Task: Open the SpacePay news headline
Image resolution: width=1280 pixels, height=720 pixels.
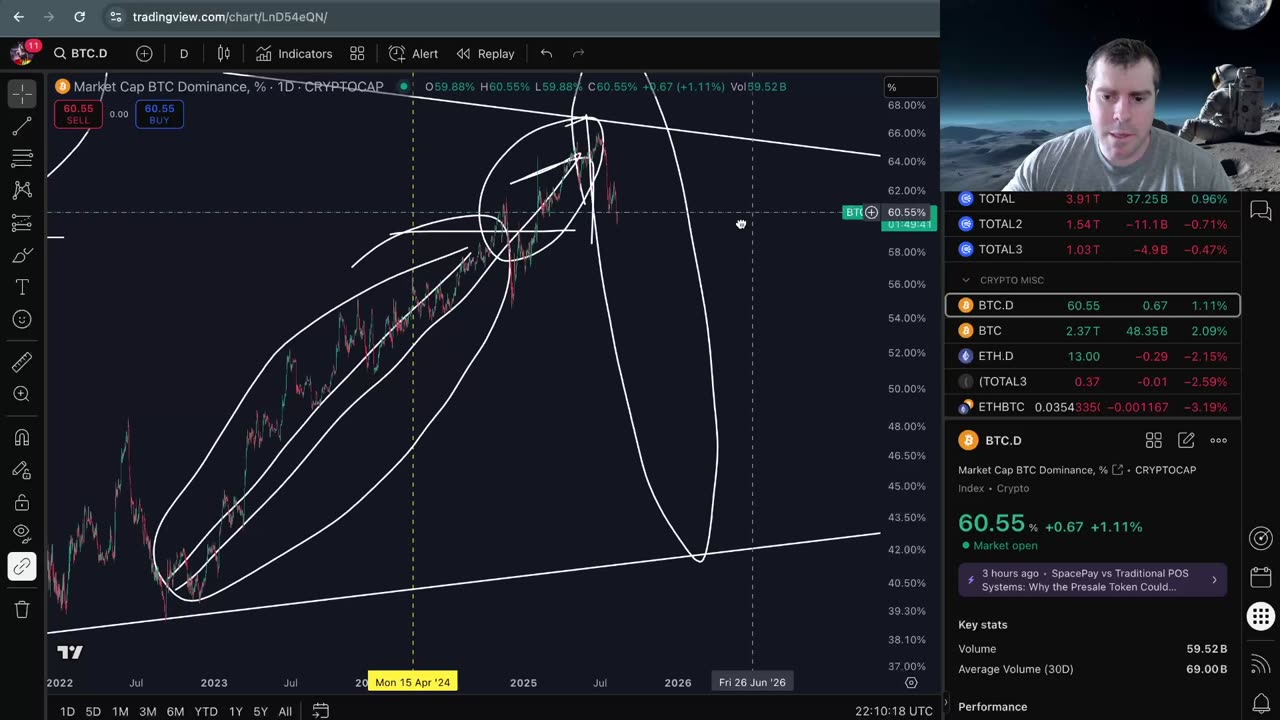Action: click(1093, 580)
